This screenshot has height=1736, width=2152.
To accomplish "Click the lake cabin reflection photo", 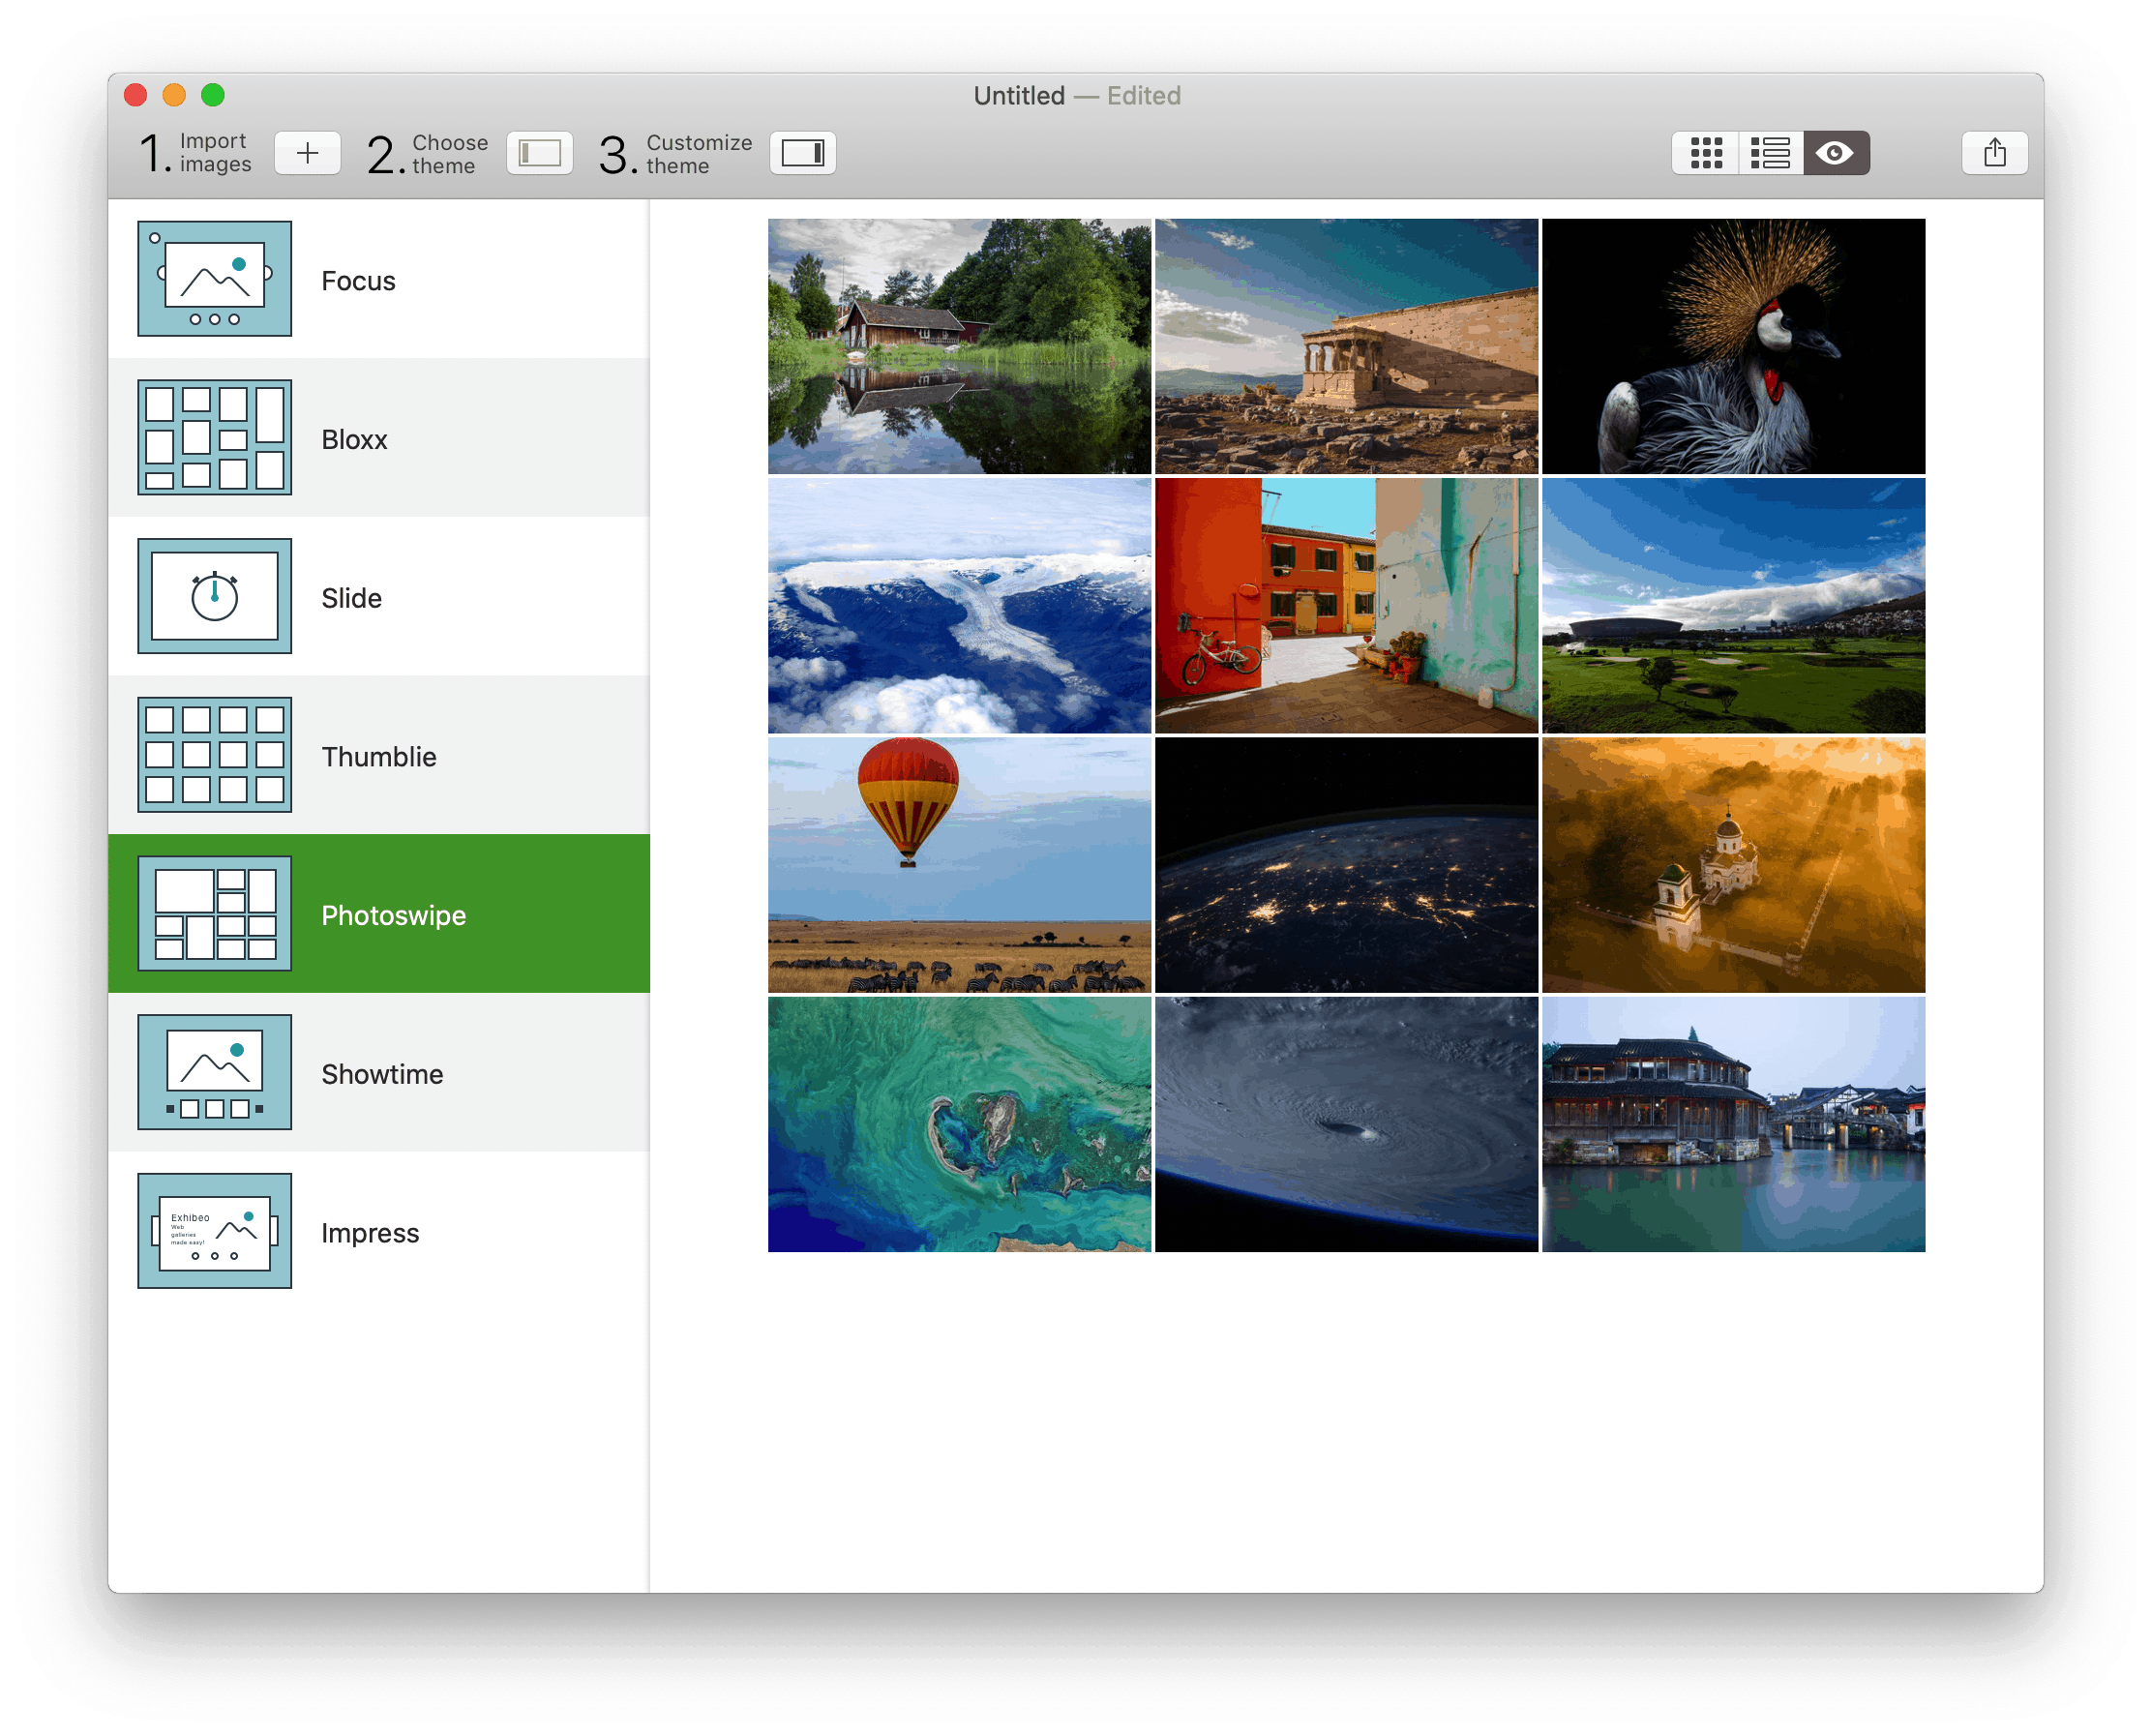I will pyautogui.click(x=959, y=346).
